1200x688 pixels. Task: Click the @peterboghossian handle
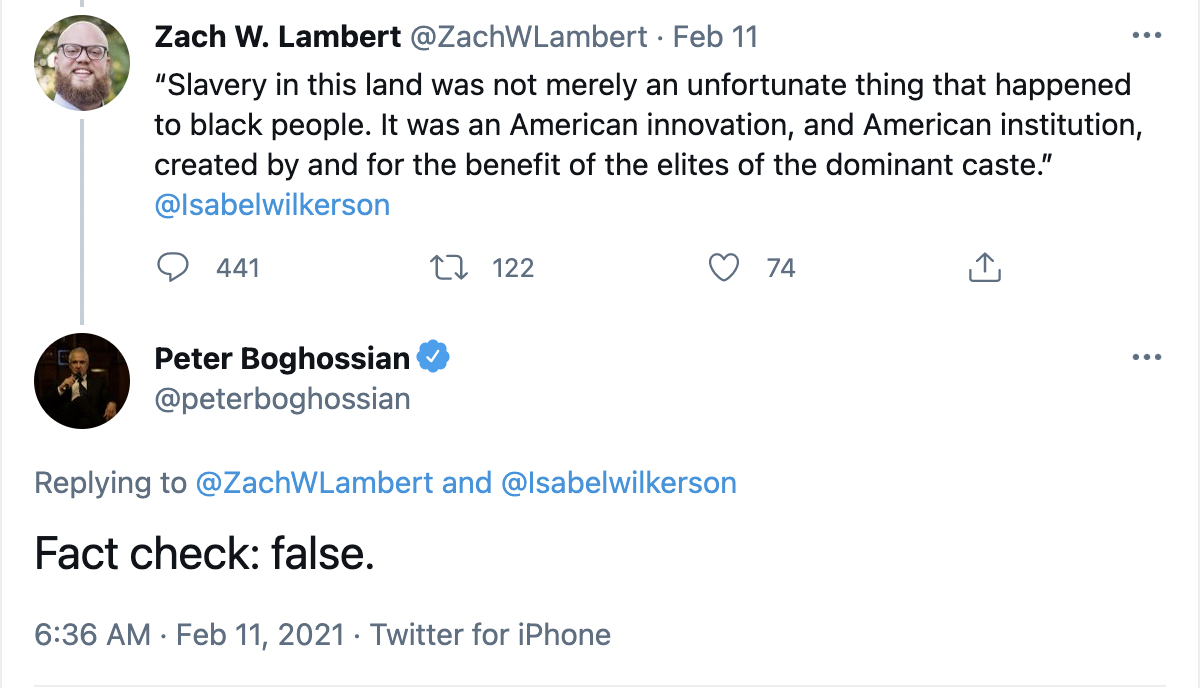click(282, 399)
